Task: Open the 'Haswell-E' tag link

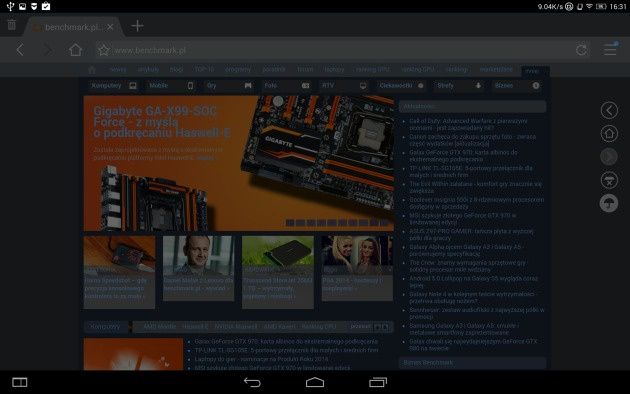Action: [x=195, y=327]
